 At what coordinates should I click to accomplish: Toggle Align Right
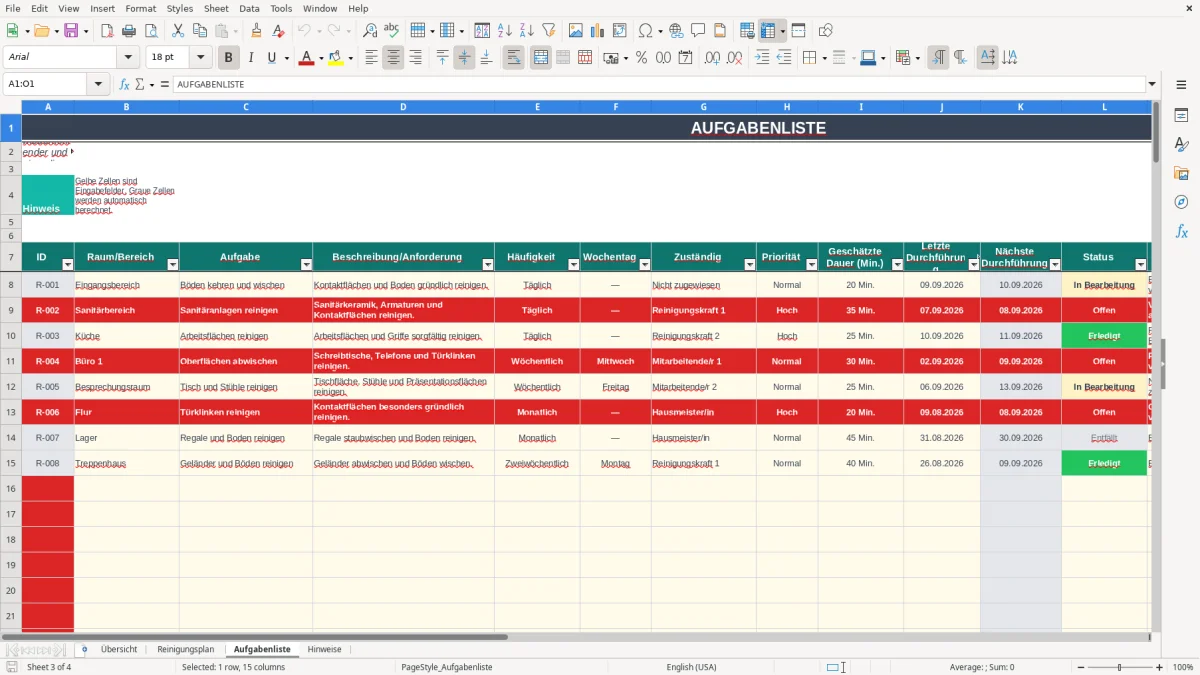pyautogui.click(x=415, y=58)
